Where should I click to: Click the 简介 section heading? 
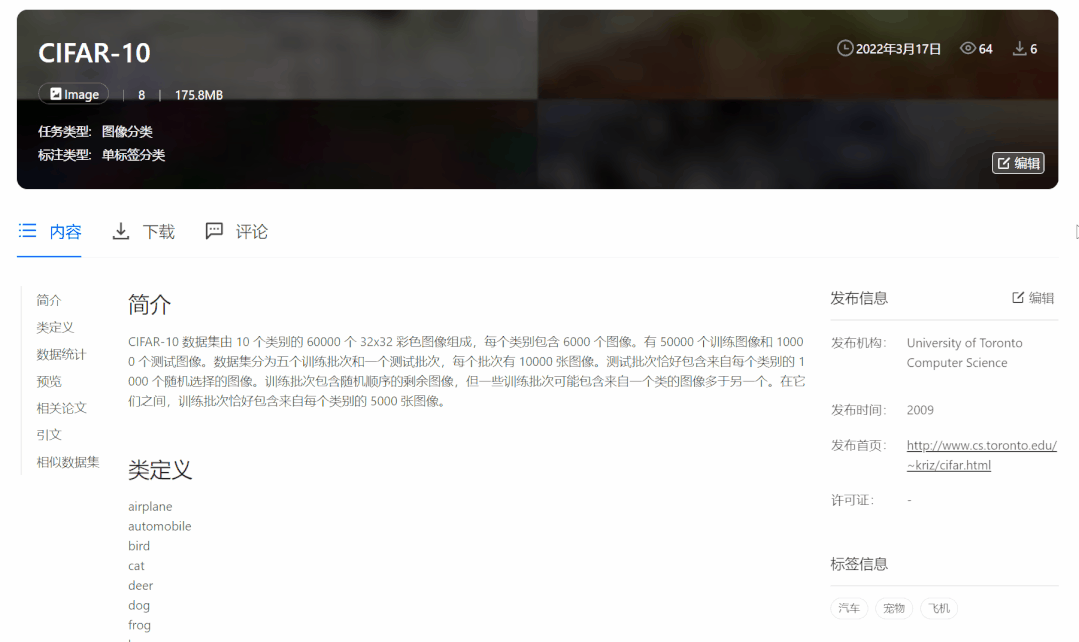[x=149, y=304]
